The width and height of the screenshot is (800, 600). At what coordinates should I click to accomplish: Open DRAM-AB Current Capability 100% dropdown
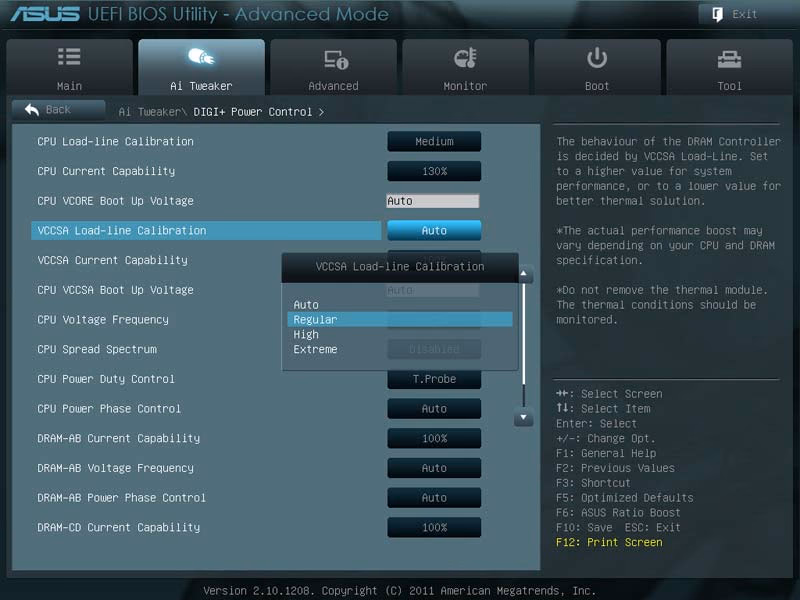click(434, 438)
